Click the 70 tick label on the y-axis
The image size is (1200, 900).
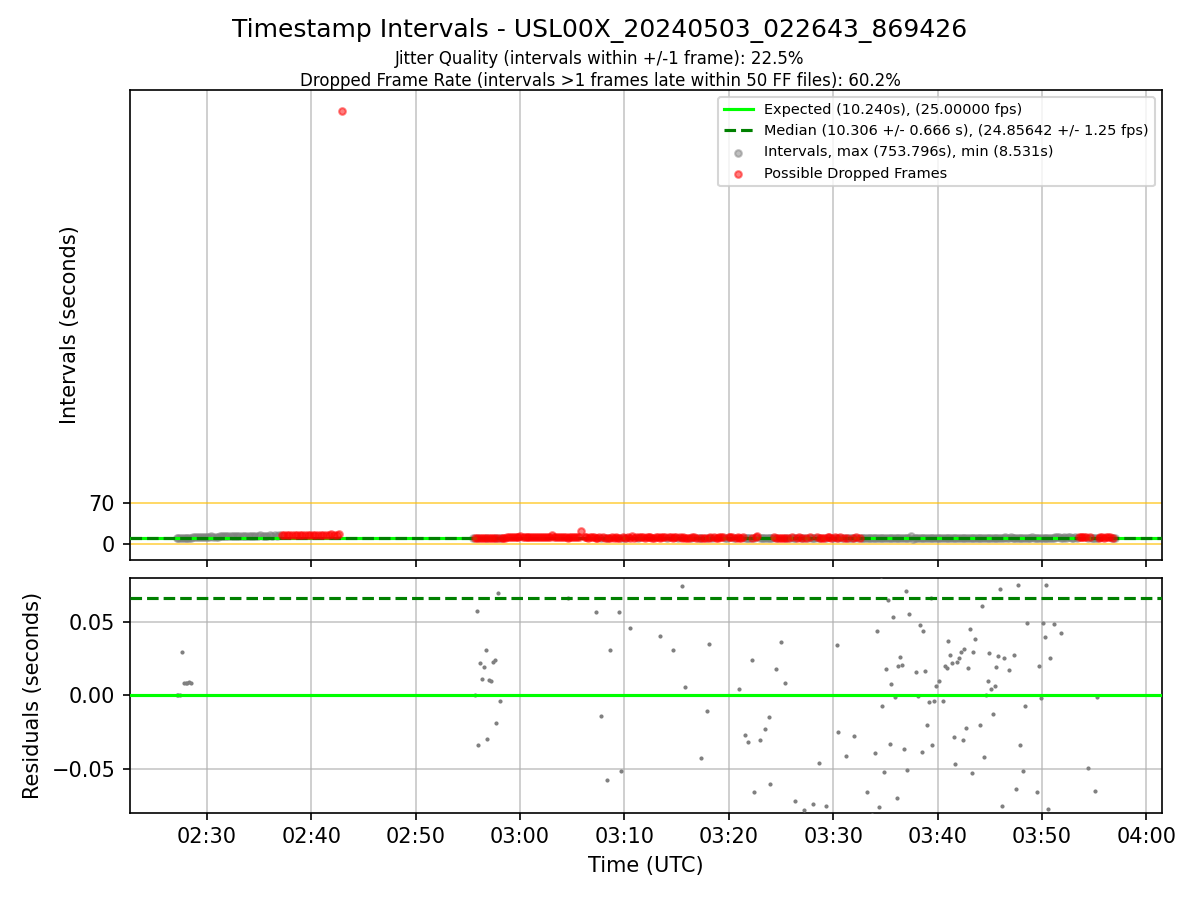click(103, 504)
